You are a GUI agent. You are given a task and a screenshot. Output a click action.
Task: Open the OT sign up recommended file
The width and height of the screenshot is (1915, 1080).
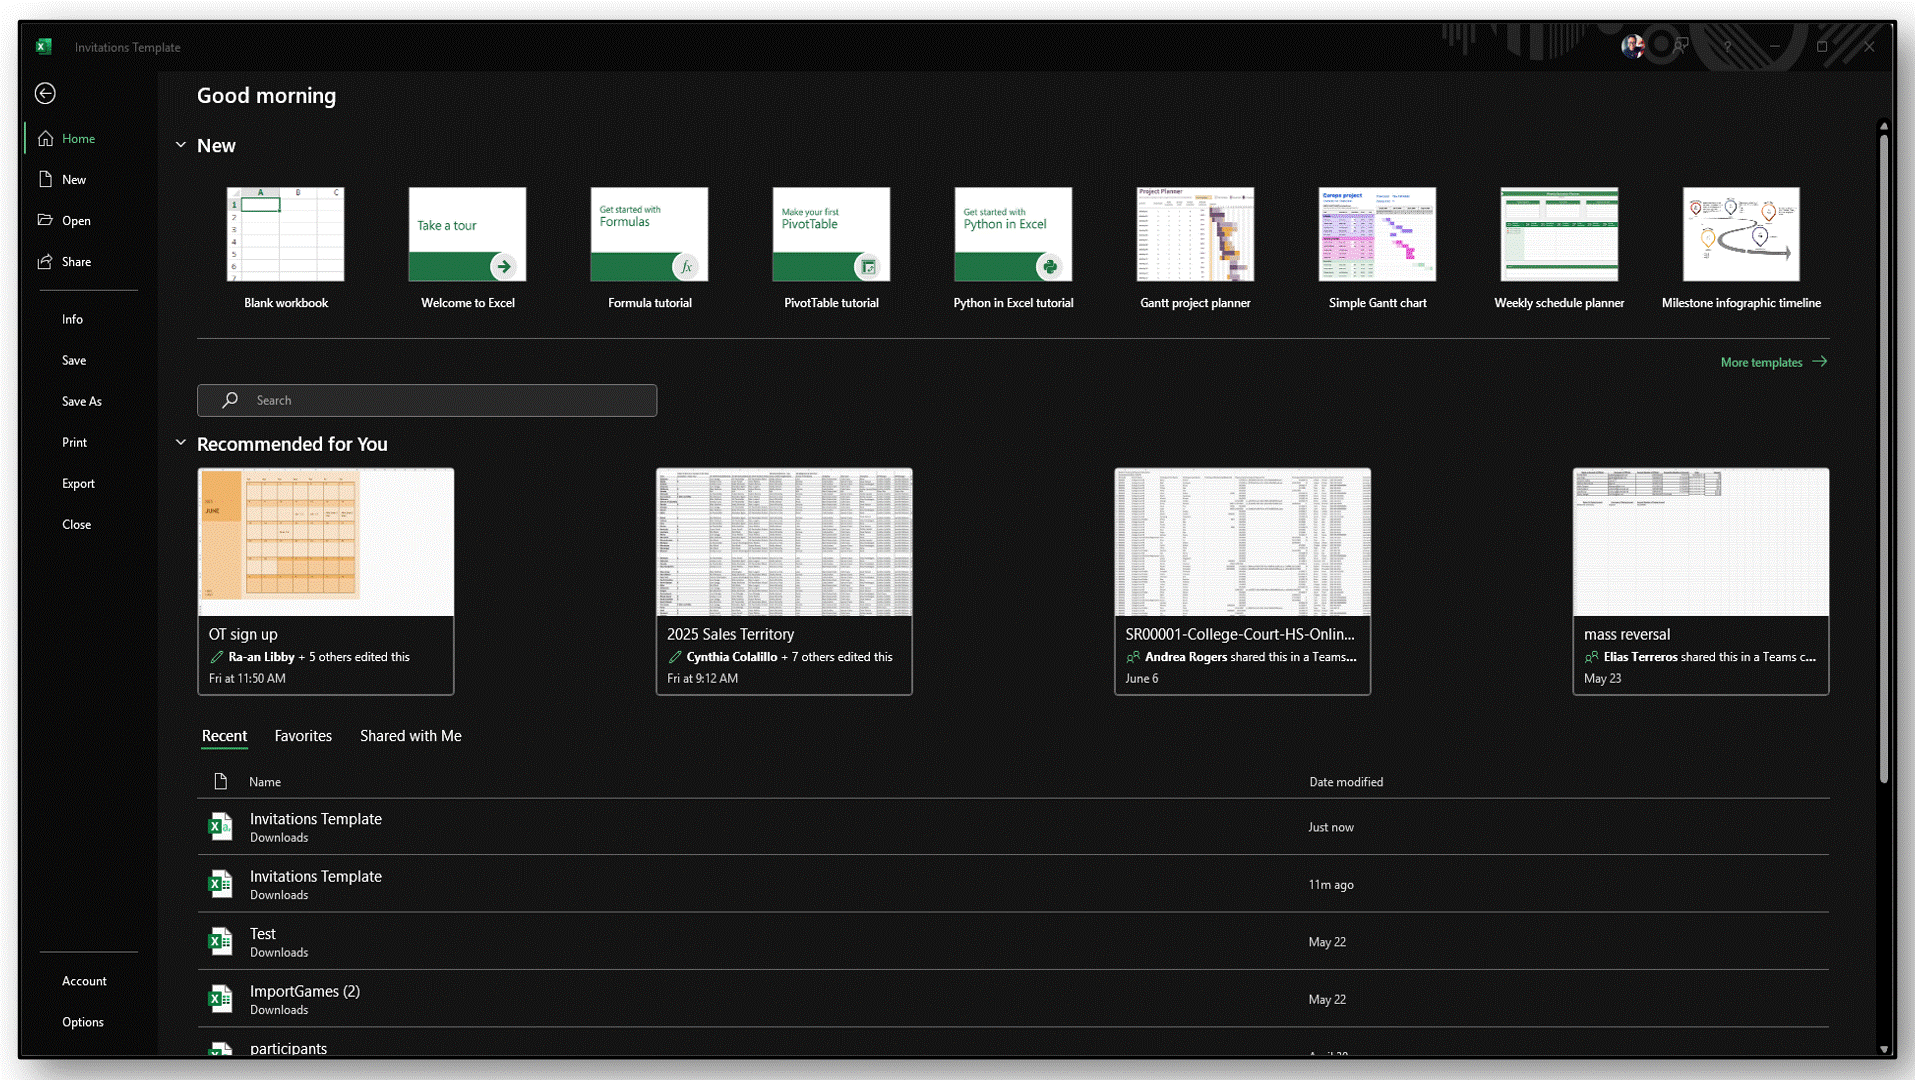326,581
